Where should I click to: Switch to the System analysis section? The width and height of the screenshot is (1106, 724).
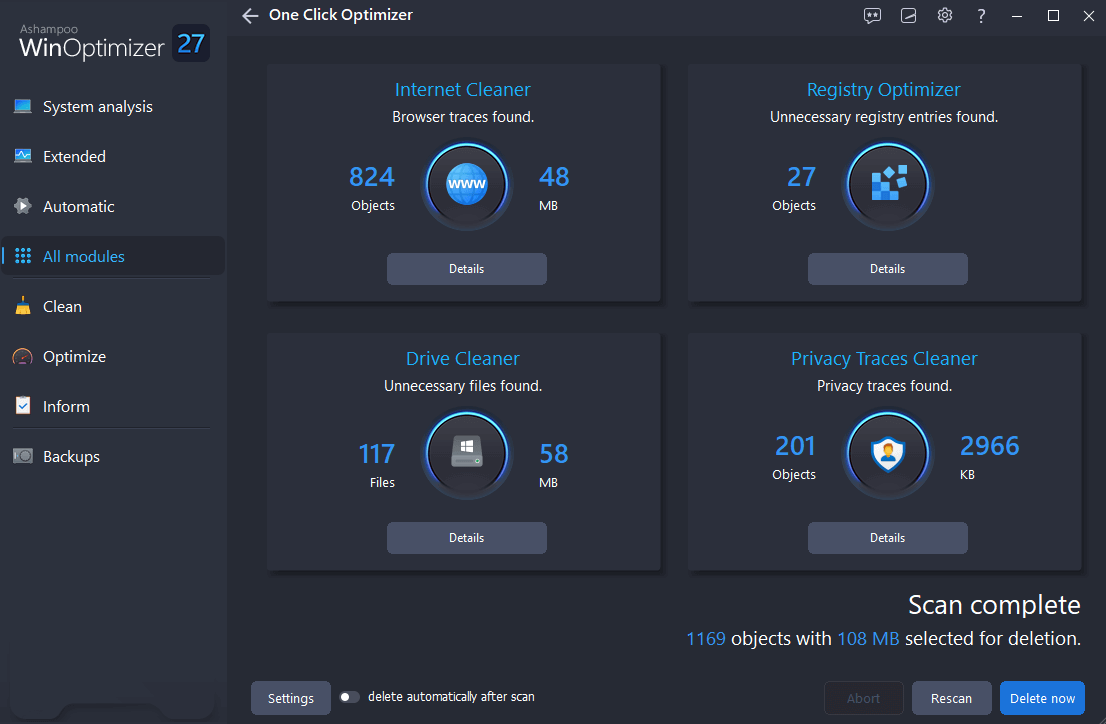[x=96, y=106]
